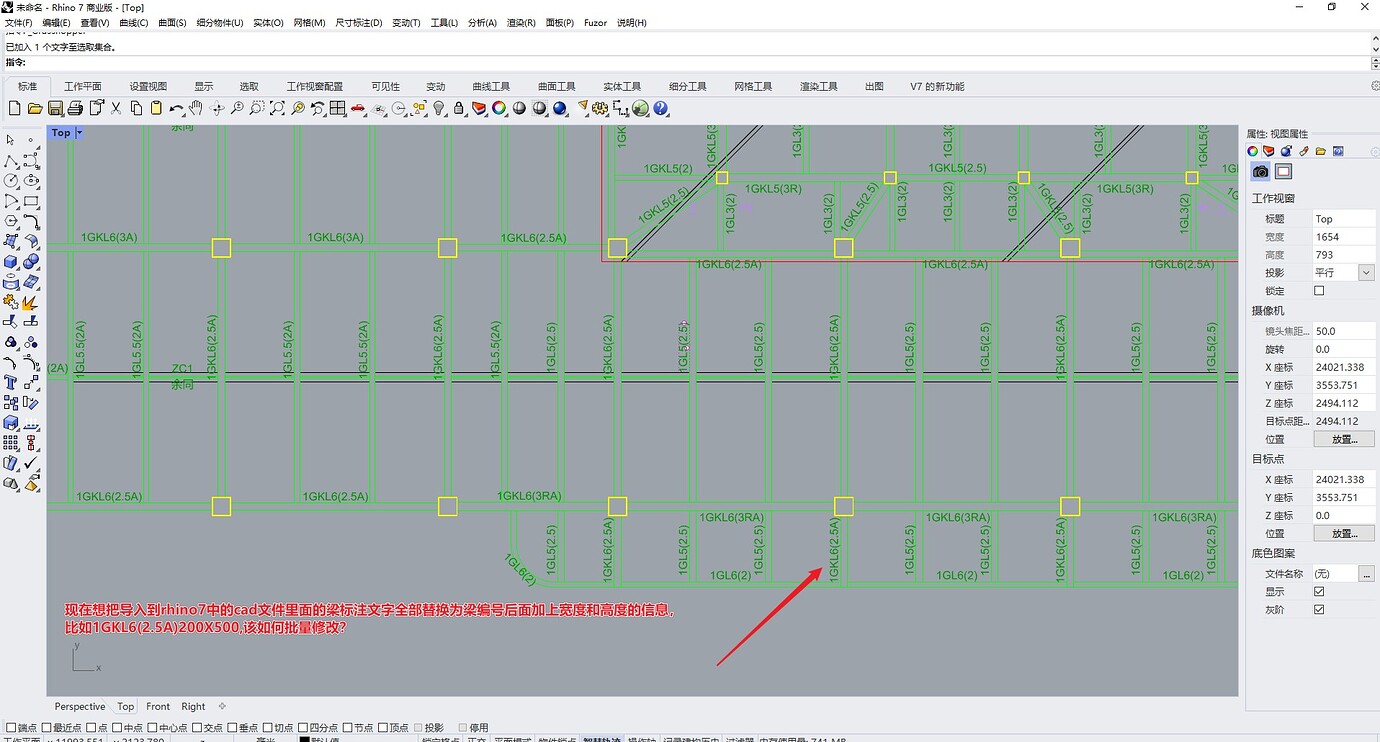This screenshot has height=742, width=1380.
Task: Open the 分析(A) menu
Action: (482, 23)
